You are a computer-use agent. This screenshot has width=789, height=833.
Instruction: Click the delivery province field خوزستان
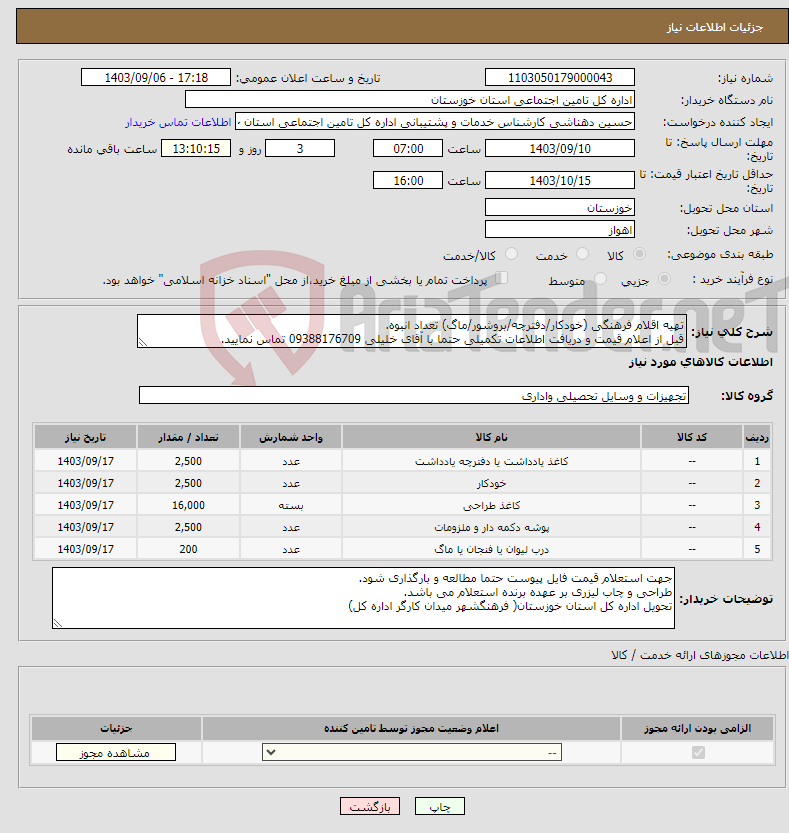[x=560, y=207]
